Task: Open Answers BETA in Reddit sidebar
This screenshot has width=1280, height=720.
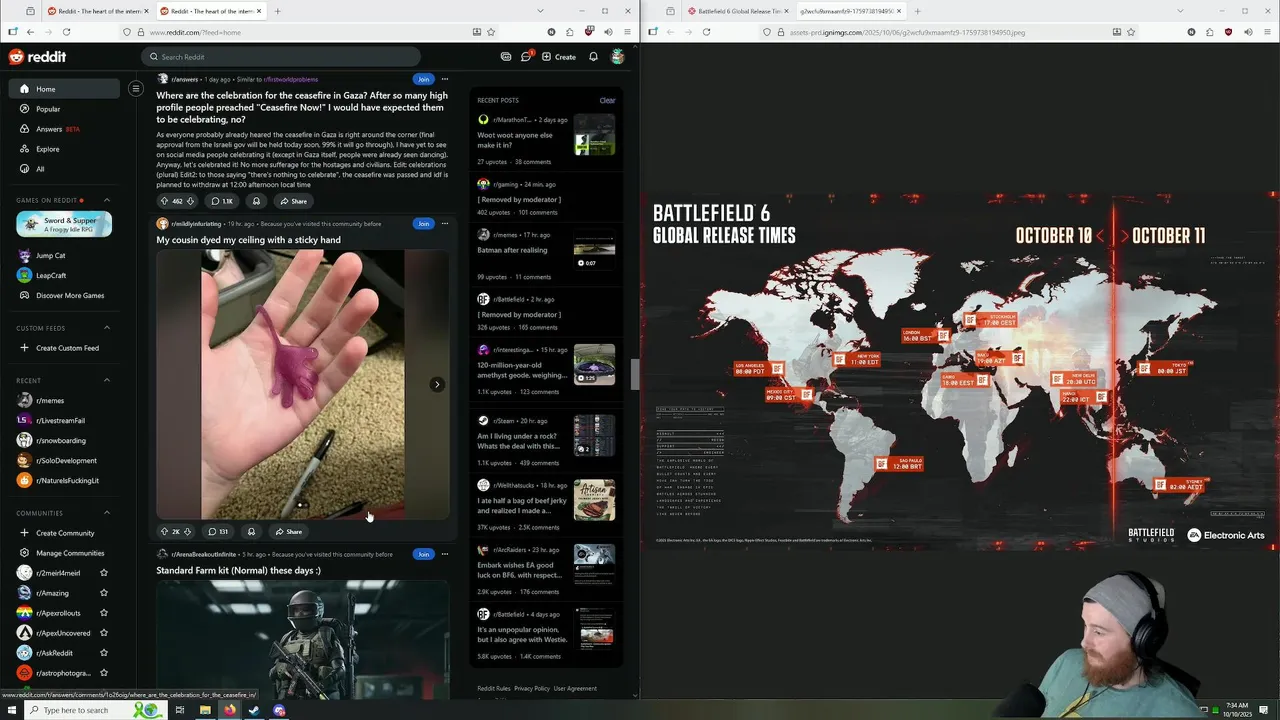Action: coord(64,129)
